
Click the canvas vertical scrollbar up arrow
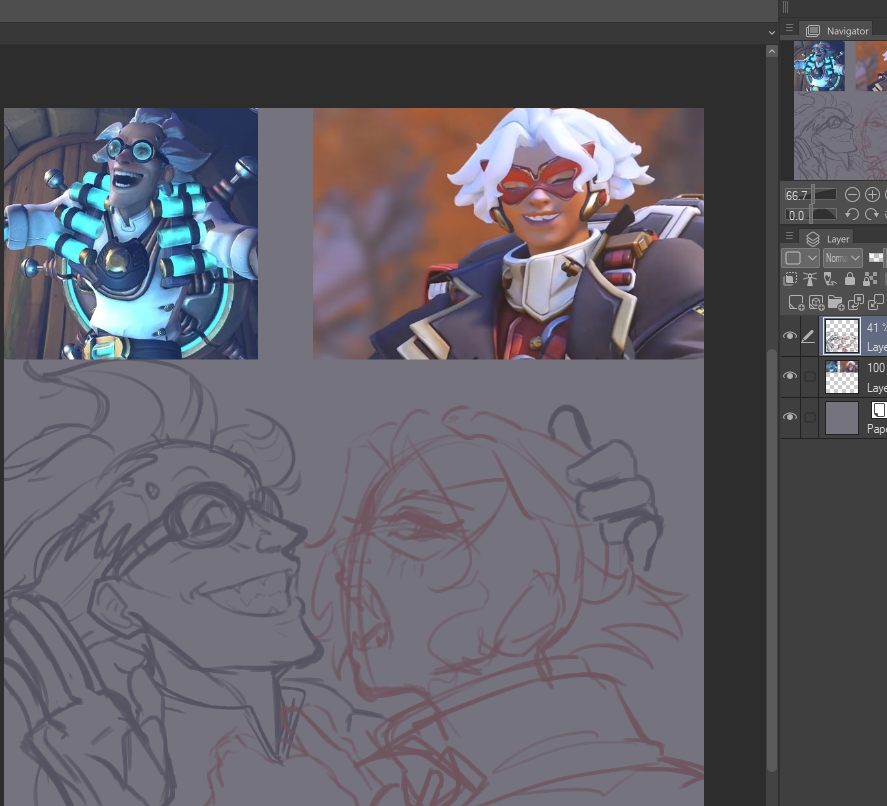tap(772, 51)
